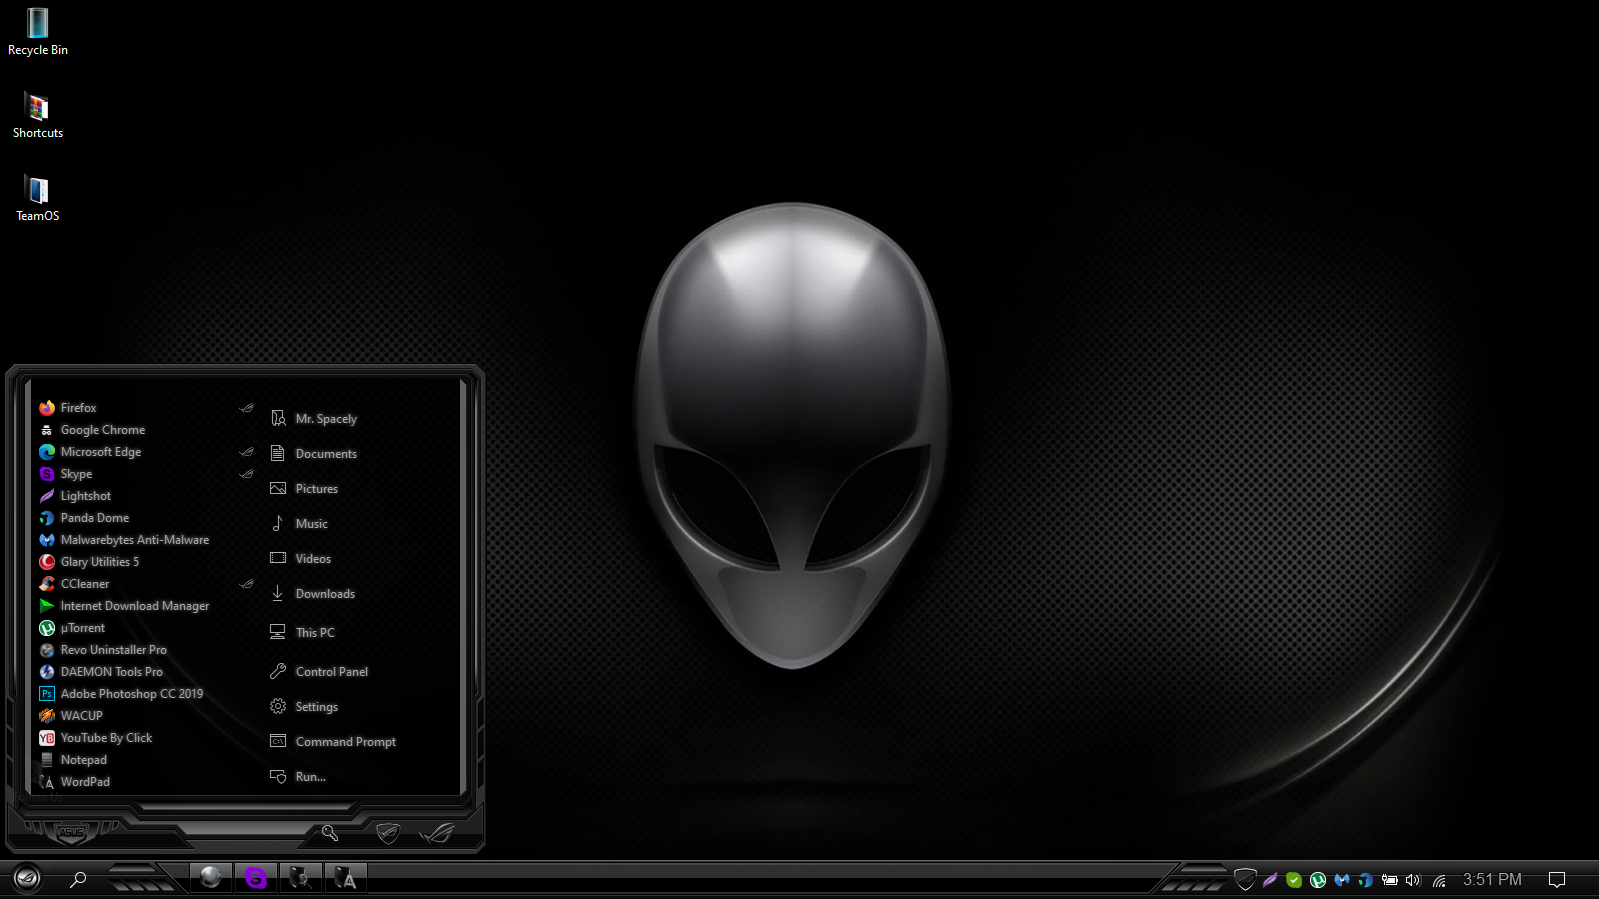Open the ROG shield tray icon
The width and height of the screenshot is (1599, 899).
pyautogui.click(x=1245, y=880)
